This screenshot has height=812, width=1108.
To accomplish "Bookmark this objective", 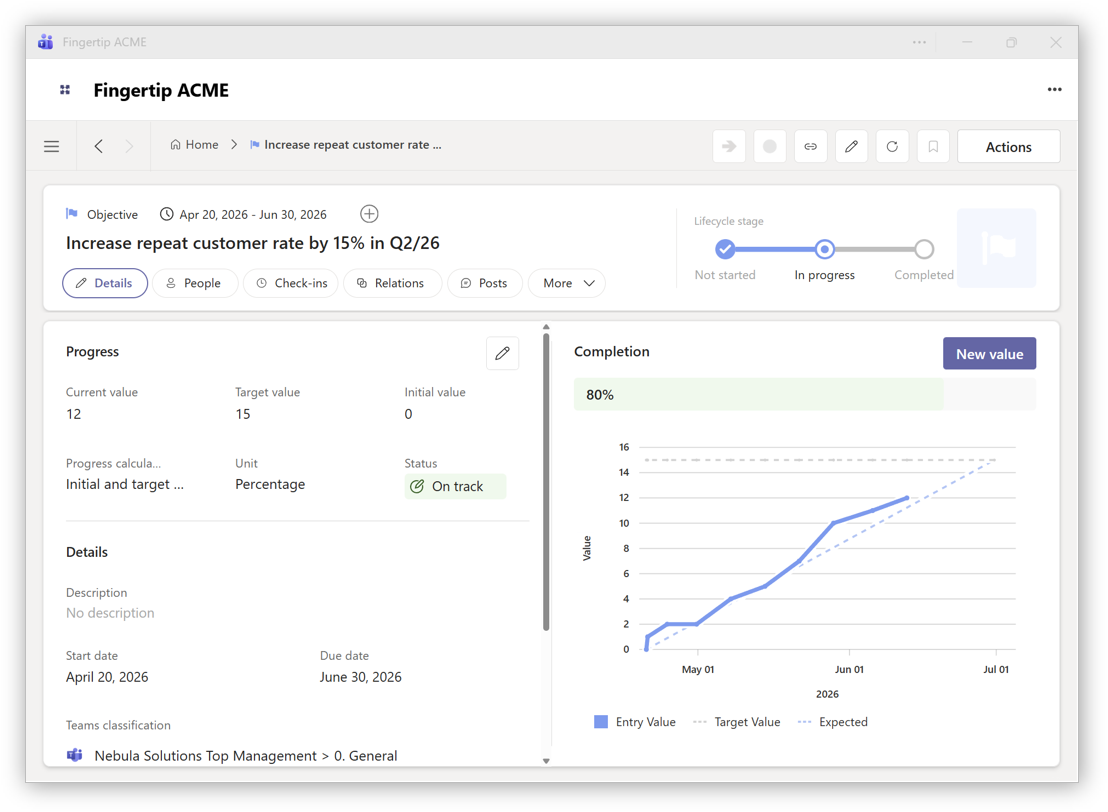I will 933,147.
